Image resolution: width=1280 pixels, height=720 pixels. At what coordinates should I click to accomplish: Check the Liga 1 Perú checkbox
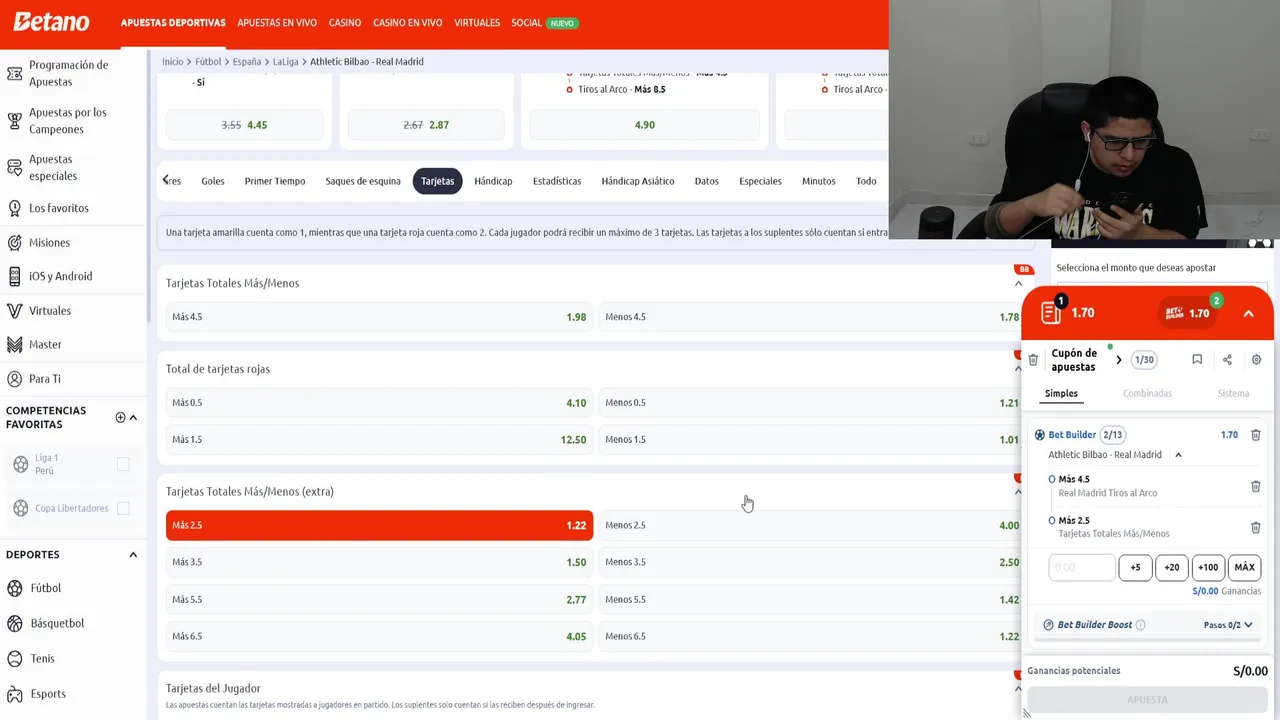pos(123,464)
